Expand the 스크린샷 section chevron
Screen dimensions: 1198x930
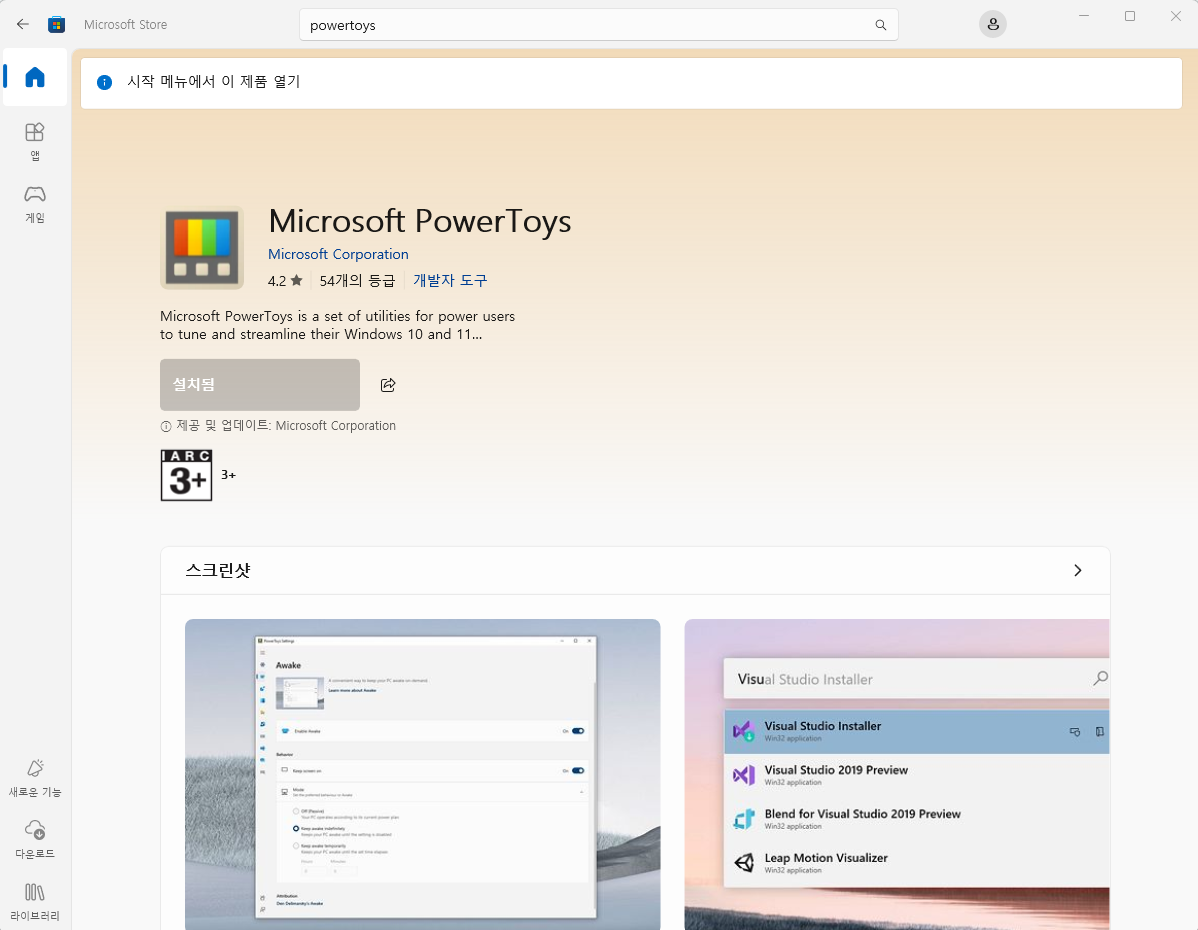(x=1077, y=571)
